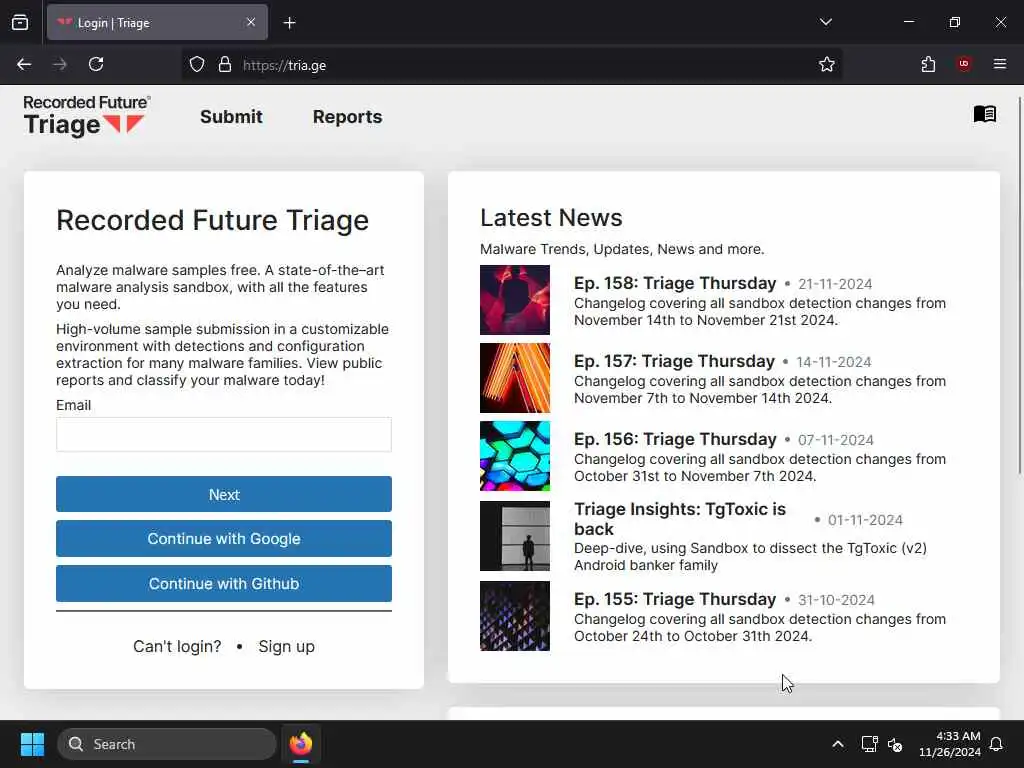1024x768 pixels.
Task: Click the Latest News heading
Action: pos(551,217)
